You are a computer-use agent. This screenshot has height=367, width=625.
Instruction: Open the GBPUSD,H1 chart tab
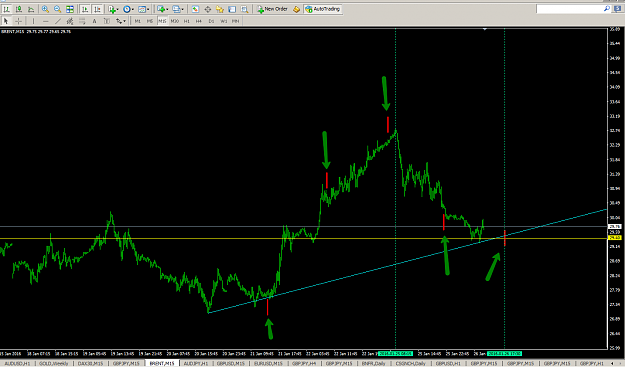pos(448,363)
